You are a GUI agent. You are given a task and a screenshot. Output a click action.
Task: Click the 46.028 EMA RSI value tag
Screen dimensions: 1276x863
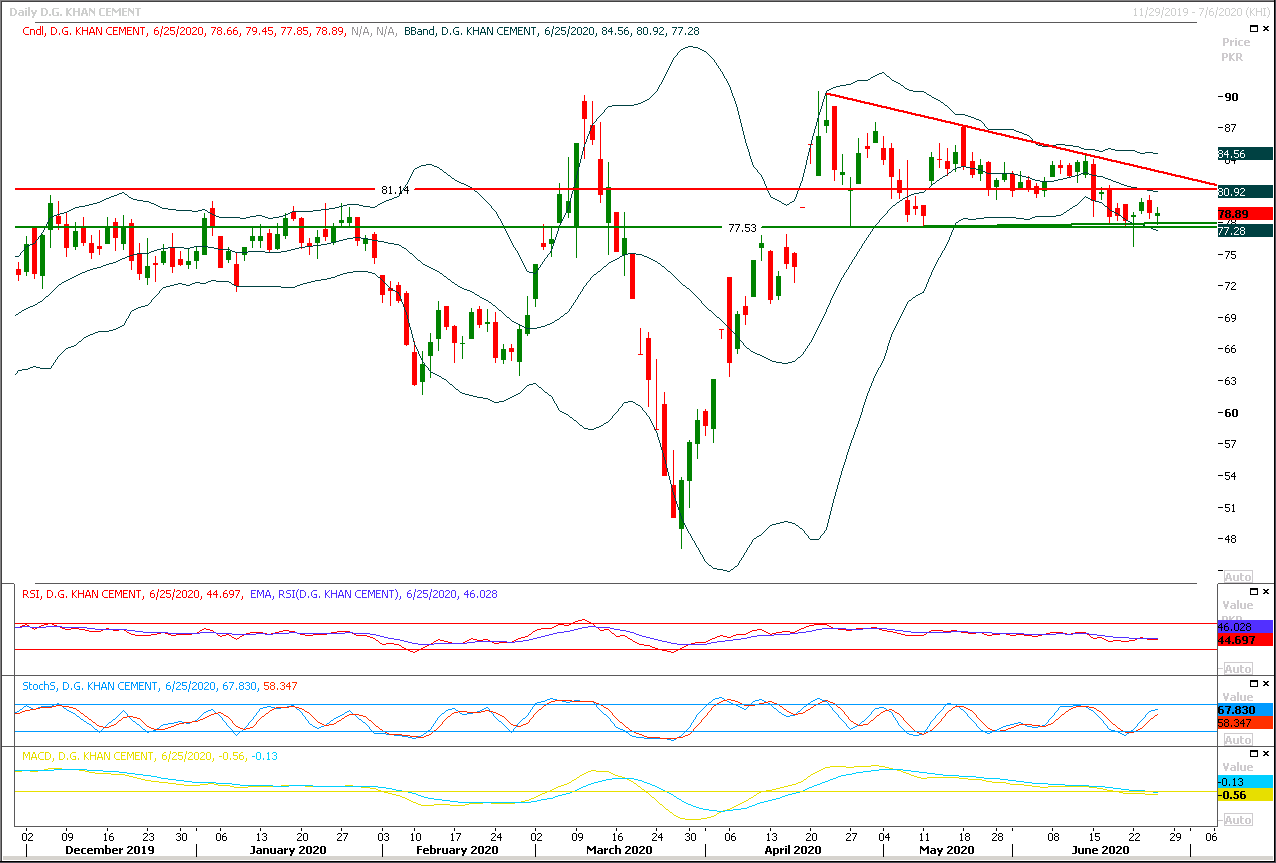(1245, 626)
